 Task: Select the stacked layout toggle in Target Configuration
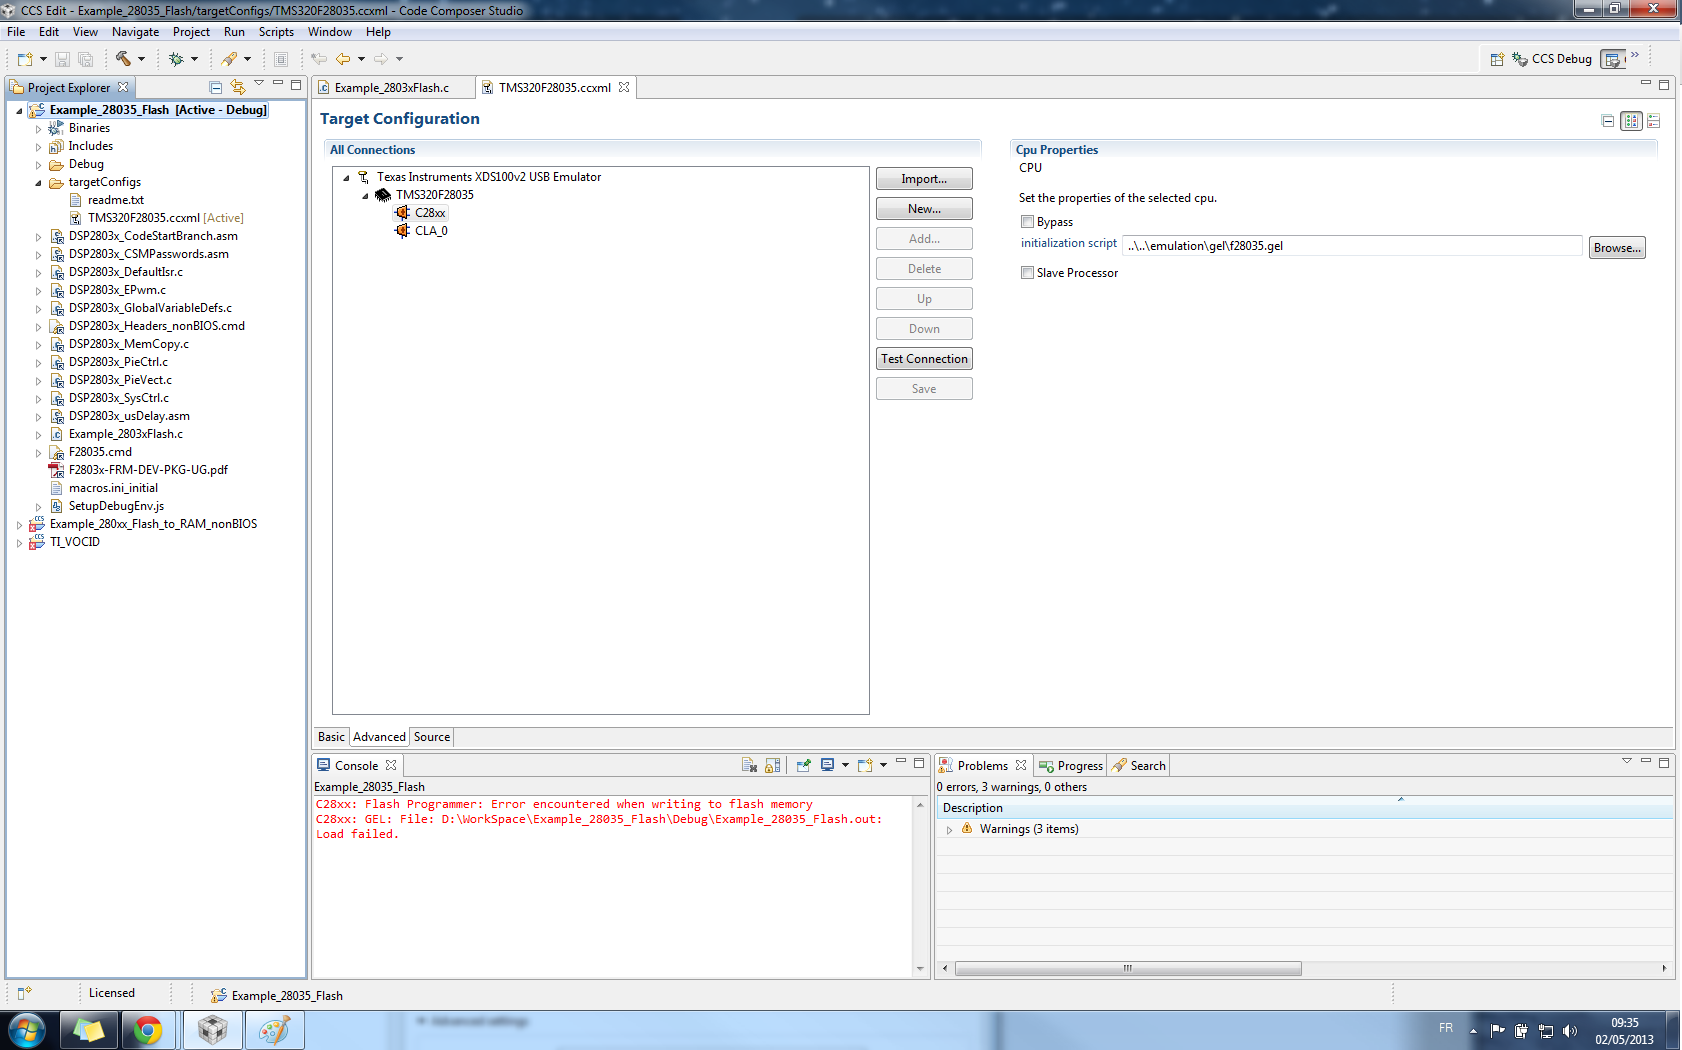[x=1653, y=121]
